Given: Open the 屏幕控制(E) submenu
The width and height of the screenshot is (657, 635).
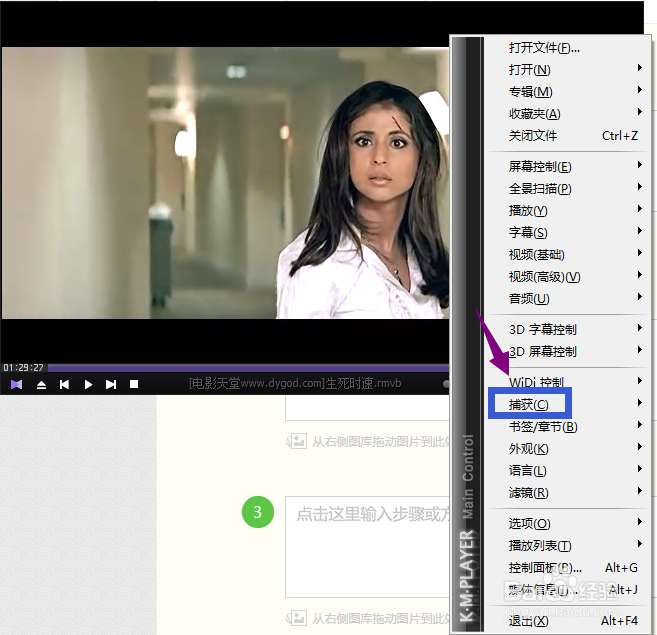Looking at the screenshot, I should click(x=566, y=167).
